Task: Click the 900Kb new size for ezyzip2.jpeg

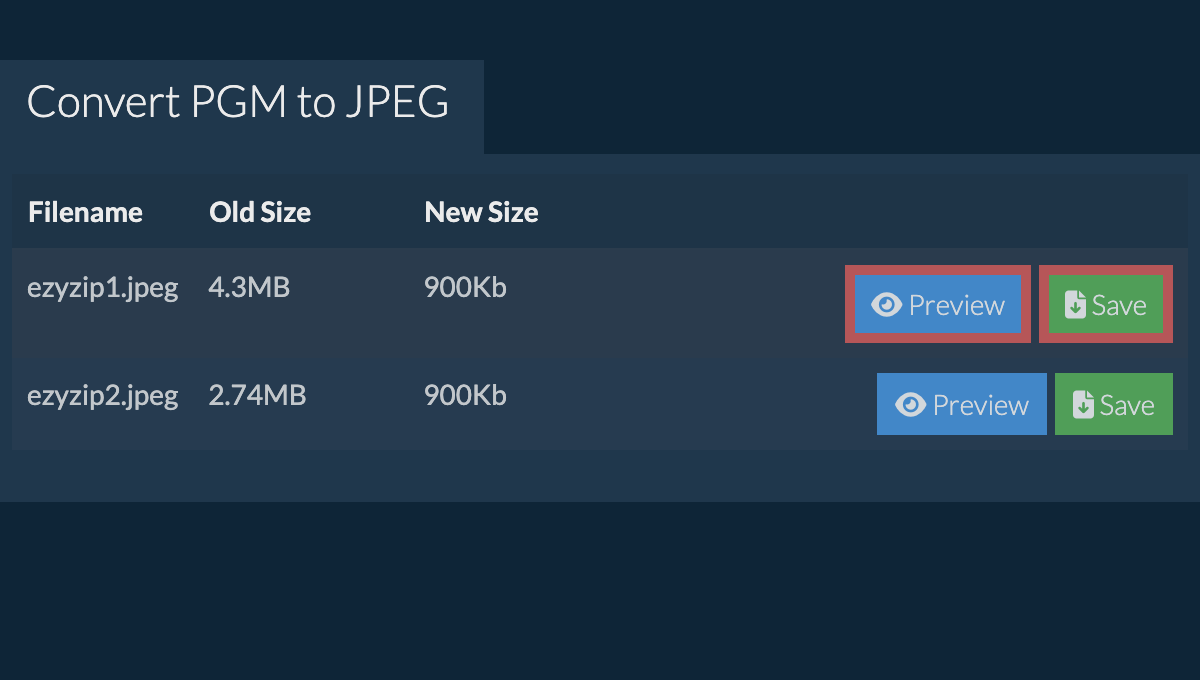Action: [465, 395]
